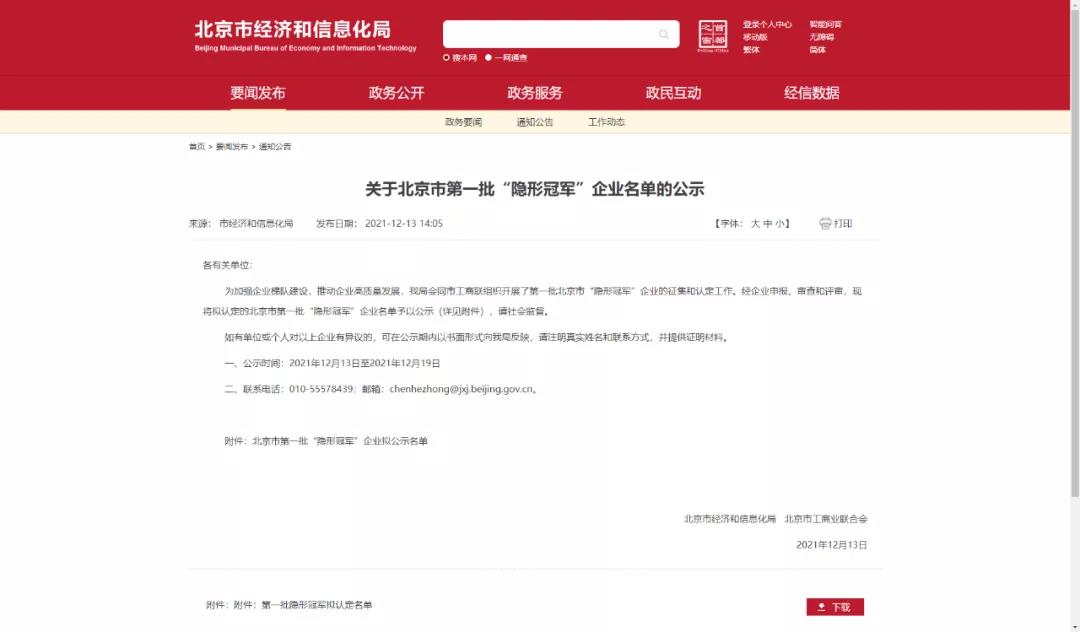Click the 公示时间 date range line
The height and width of the screenshot is (632, 1080).
[x=332, y=363]
